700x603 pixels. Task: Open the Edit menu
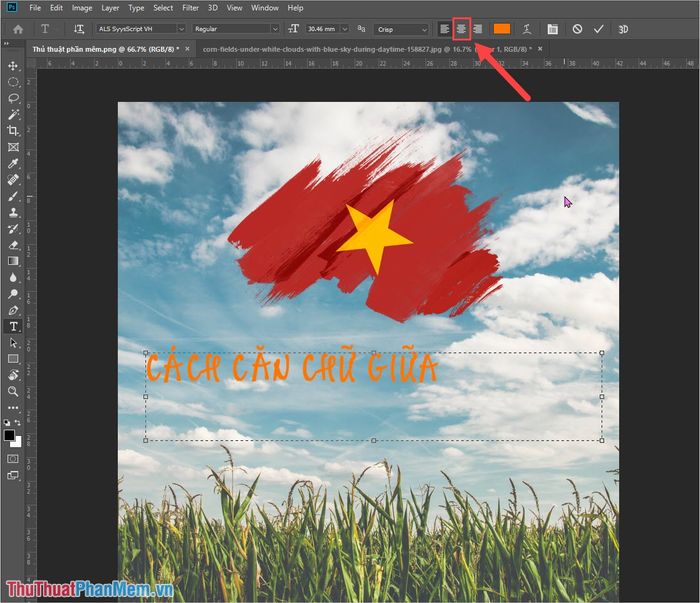click(x=56, y=8)
